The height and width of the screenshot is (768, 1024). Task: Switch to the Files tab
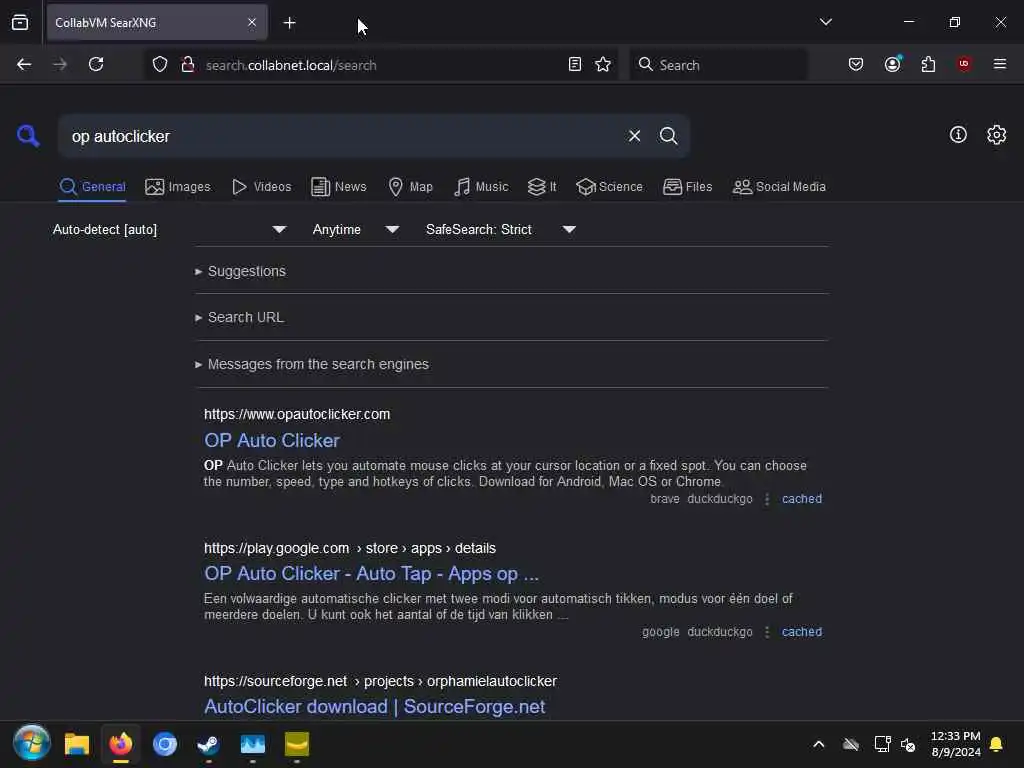tap(687, 187)
